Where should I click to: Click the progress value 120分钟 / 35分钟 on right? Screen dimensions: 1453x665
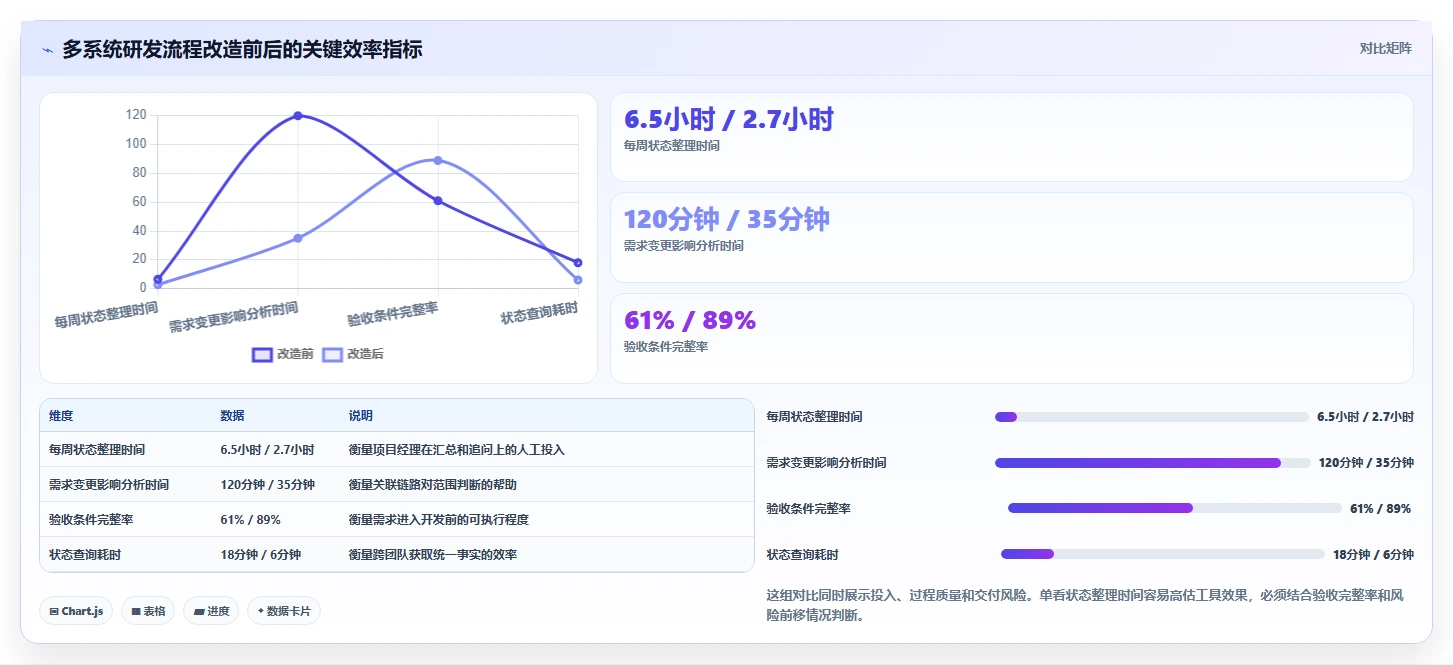1366,463
